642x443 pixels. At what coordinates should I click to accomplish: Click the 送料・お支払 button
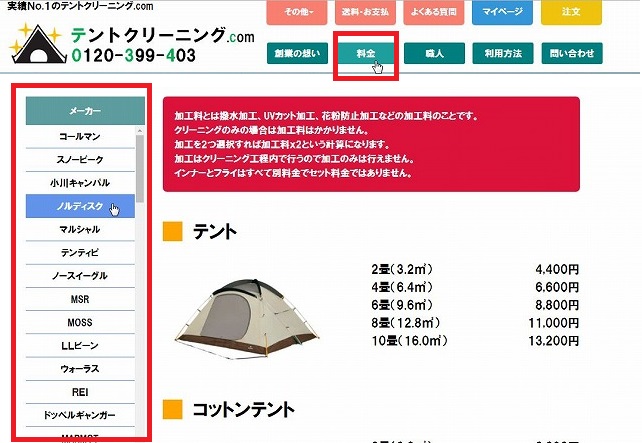coord(365,12)
